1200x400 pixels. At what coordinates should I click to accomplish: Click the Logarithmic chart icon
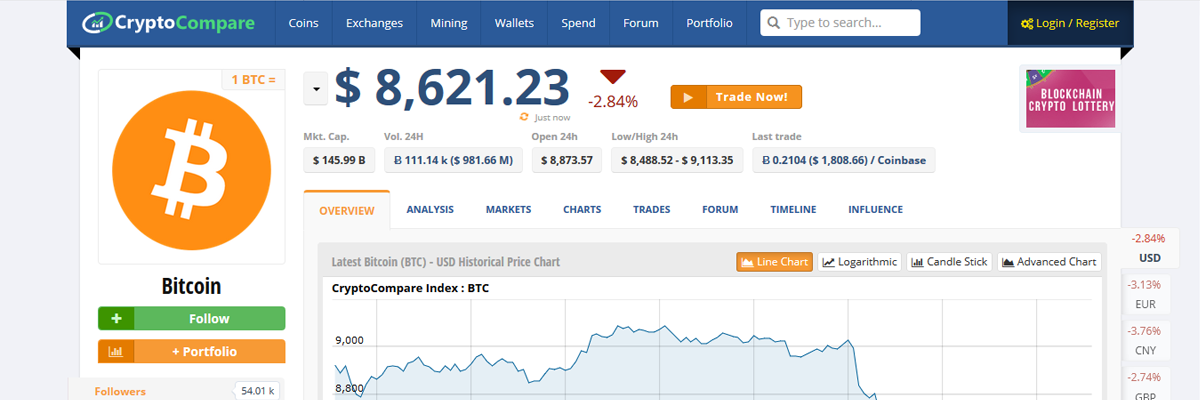(x=829, y=262)
